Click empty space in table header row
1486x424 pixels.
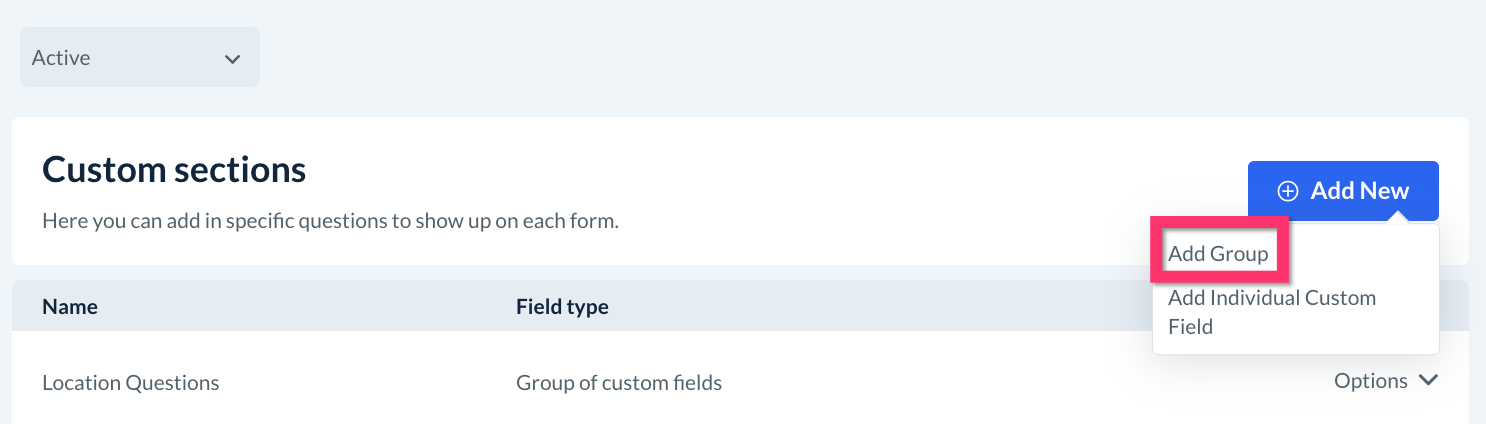pos(850,307)
